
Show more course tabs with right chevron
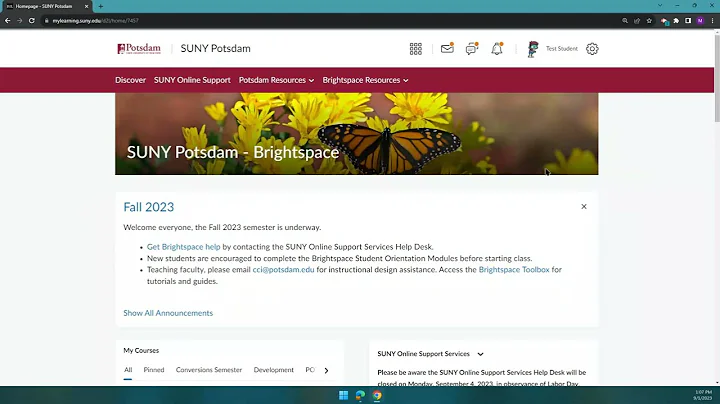point(326,370)
